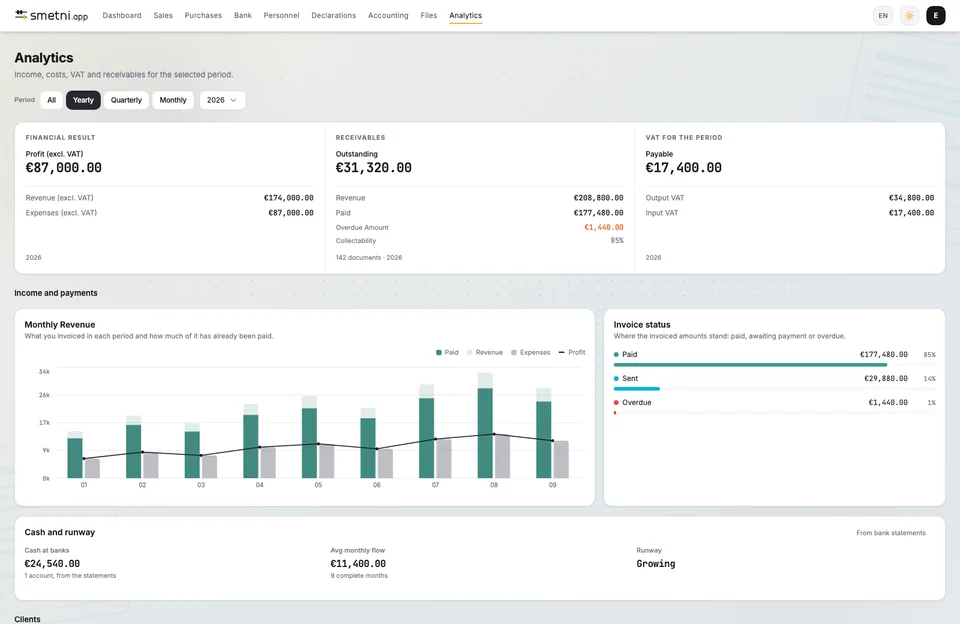Expand the 2026 year dropdown

tap(222, 100)
